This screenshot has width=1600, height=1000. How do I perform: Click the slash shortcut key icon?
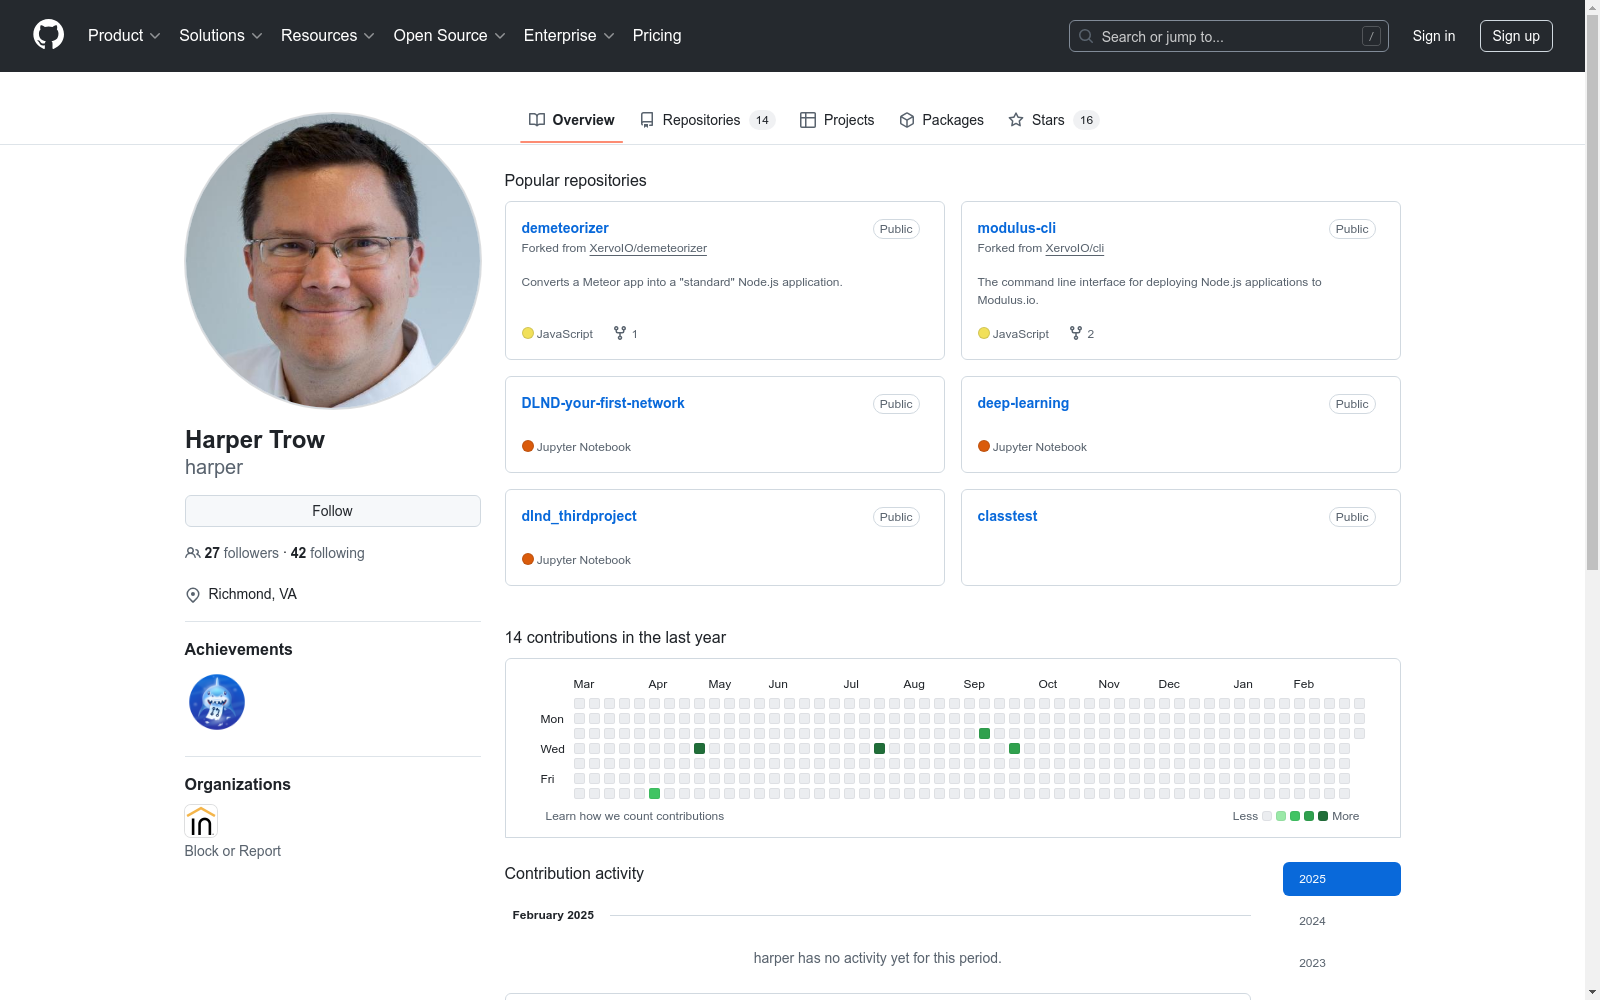click(1371, 36)
